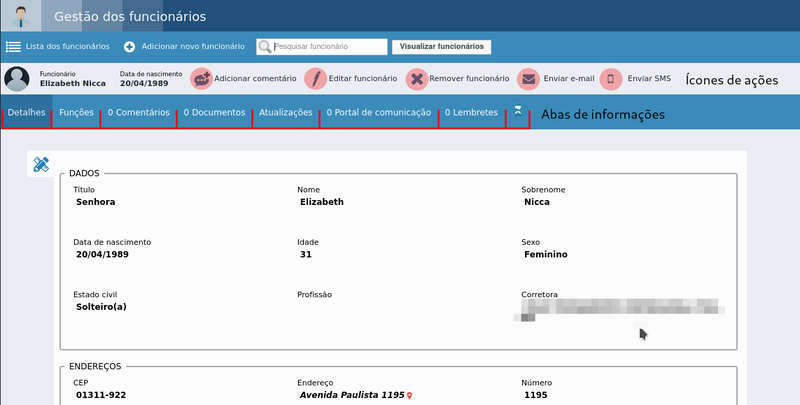The height and width of the screenshot is (405, 800).
Task: Click the Número value 1195
Action: [536, 395]
